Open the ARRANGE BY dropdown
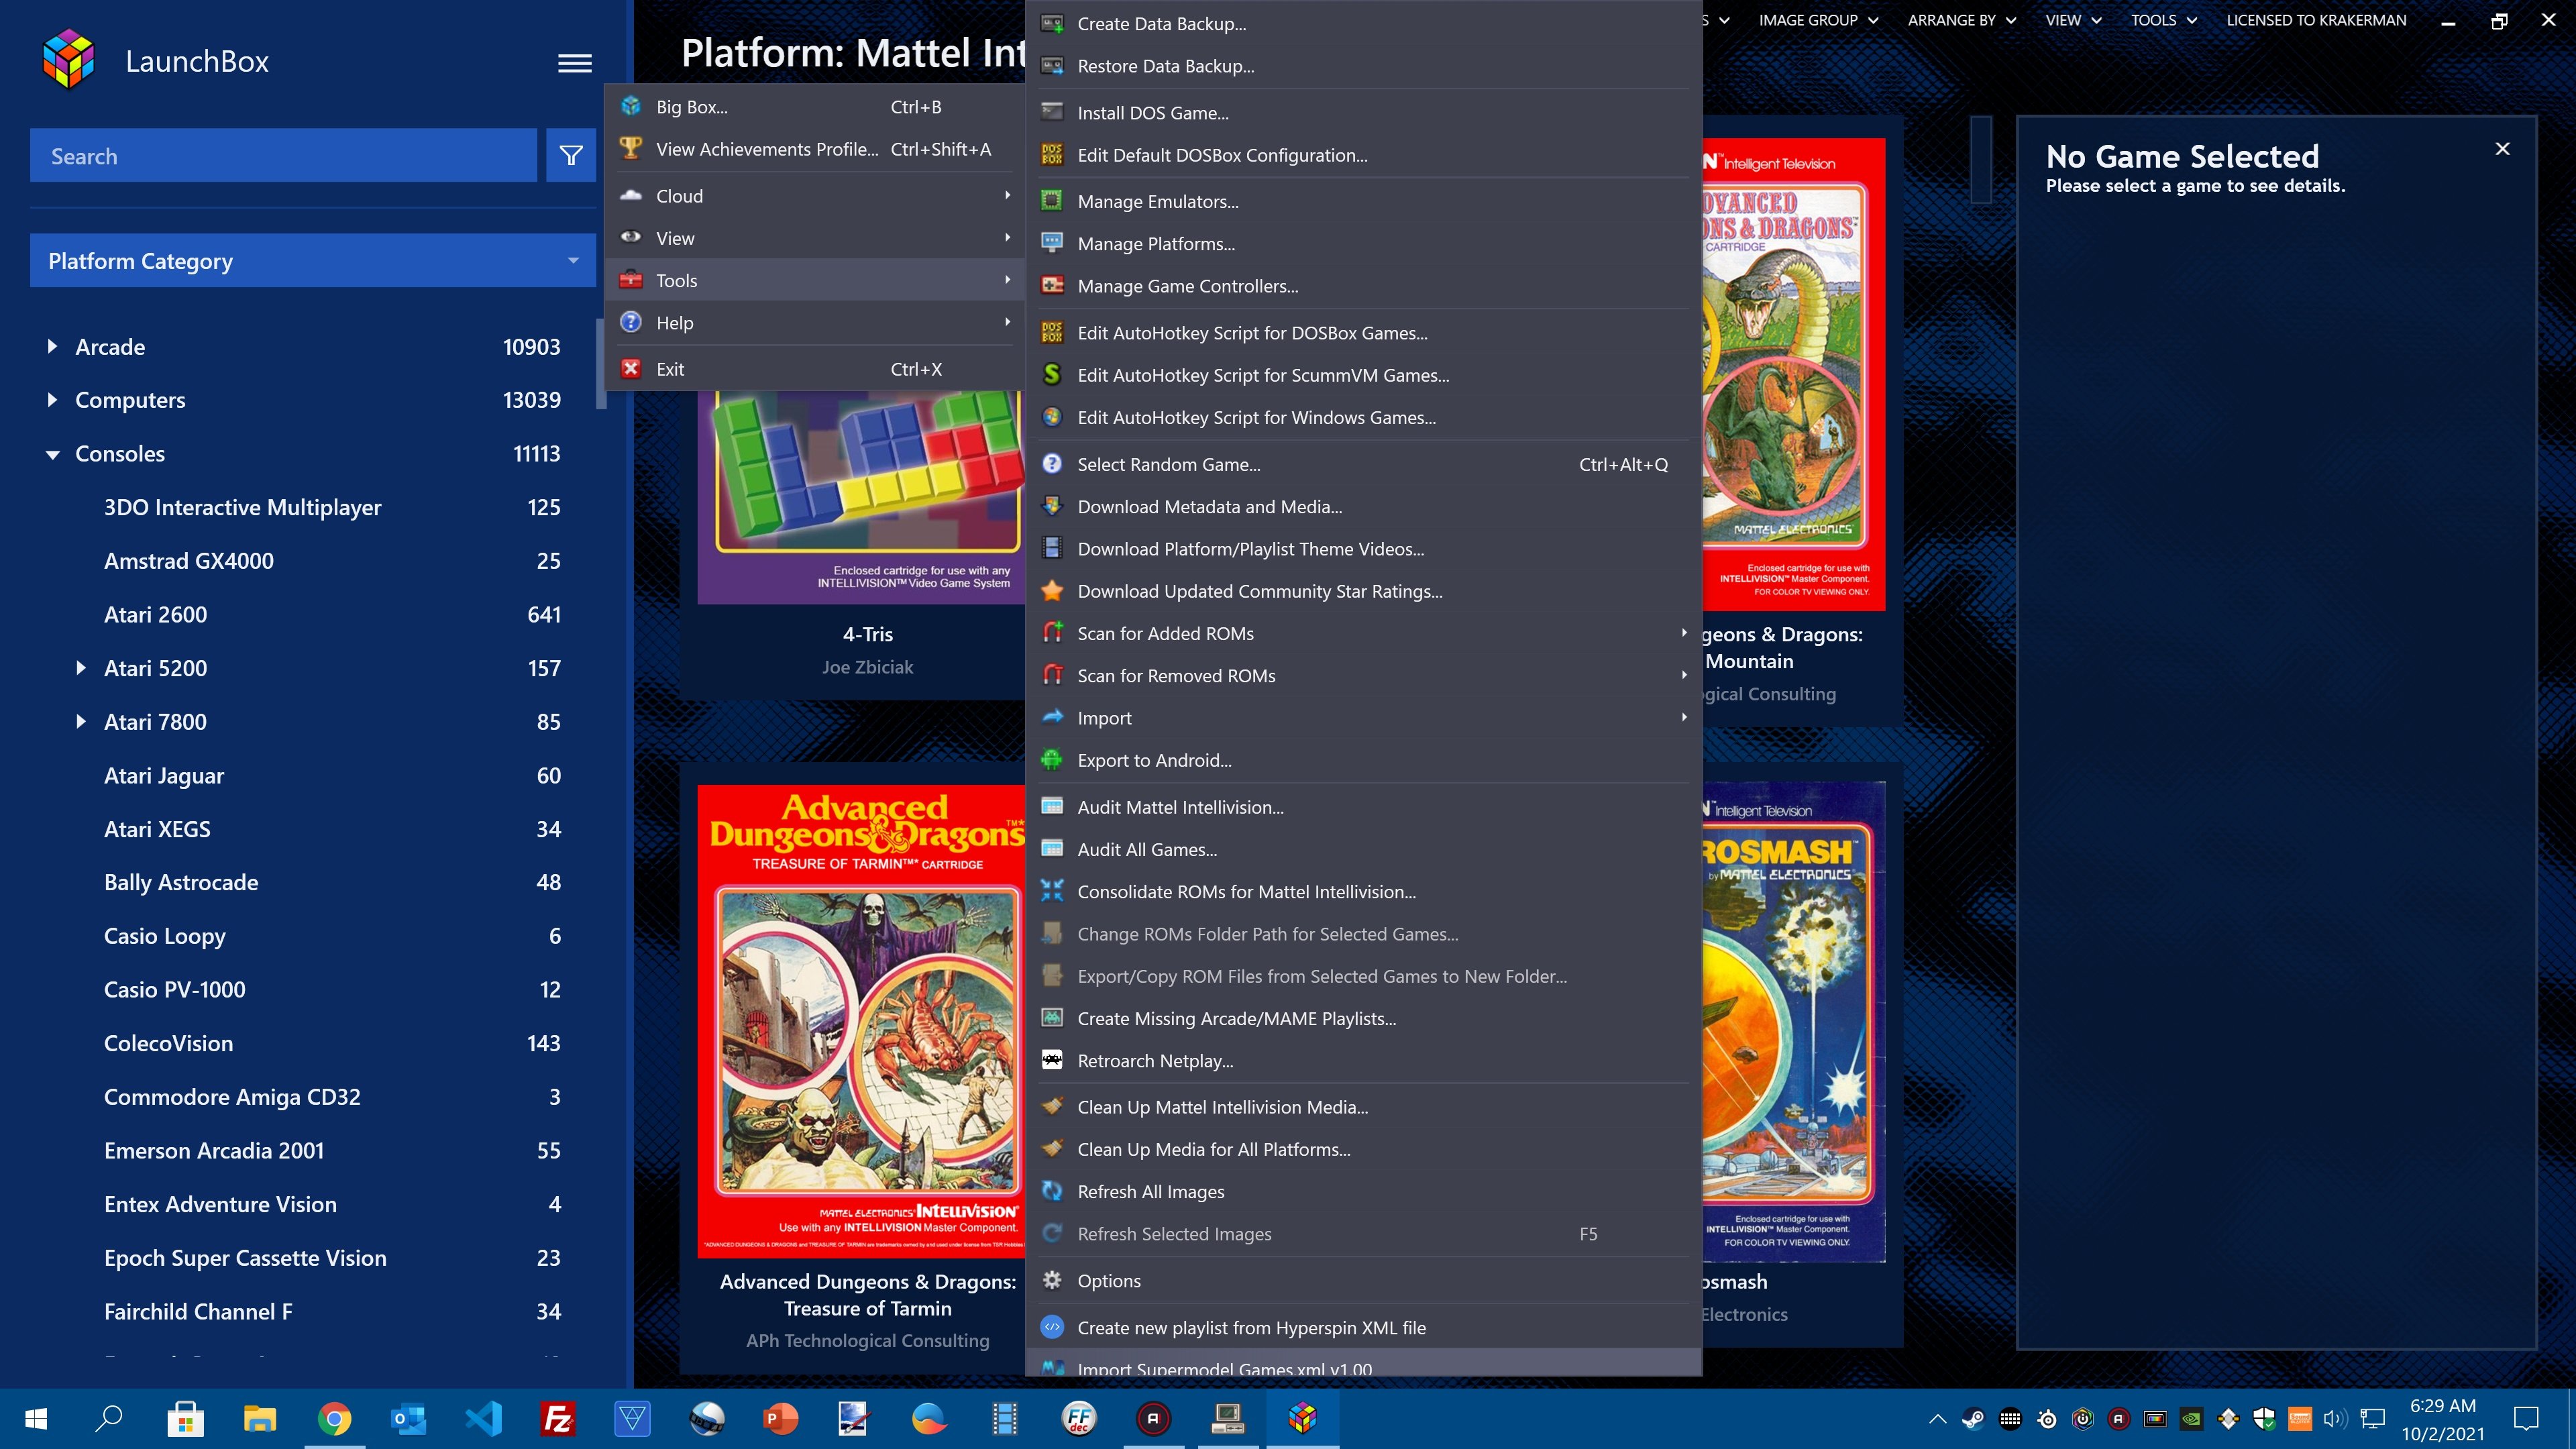2576x1449 pixels. tap(1961, 20)
